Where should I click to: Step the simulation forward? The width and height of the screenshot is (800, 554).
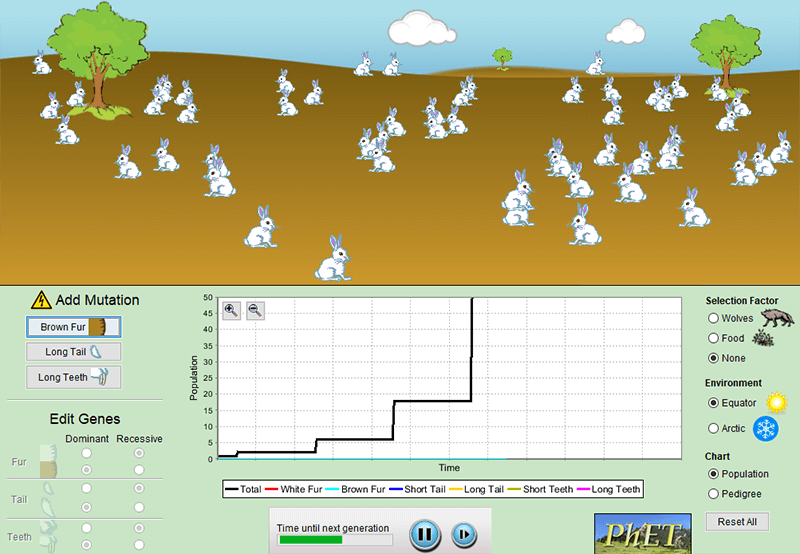point(463,534)
